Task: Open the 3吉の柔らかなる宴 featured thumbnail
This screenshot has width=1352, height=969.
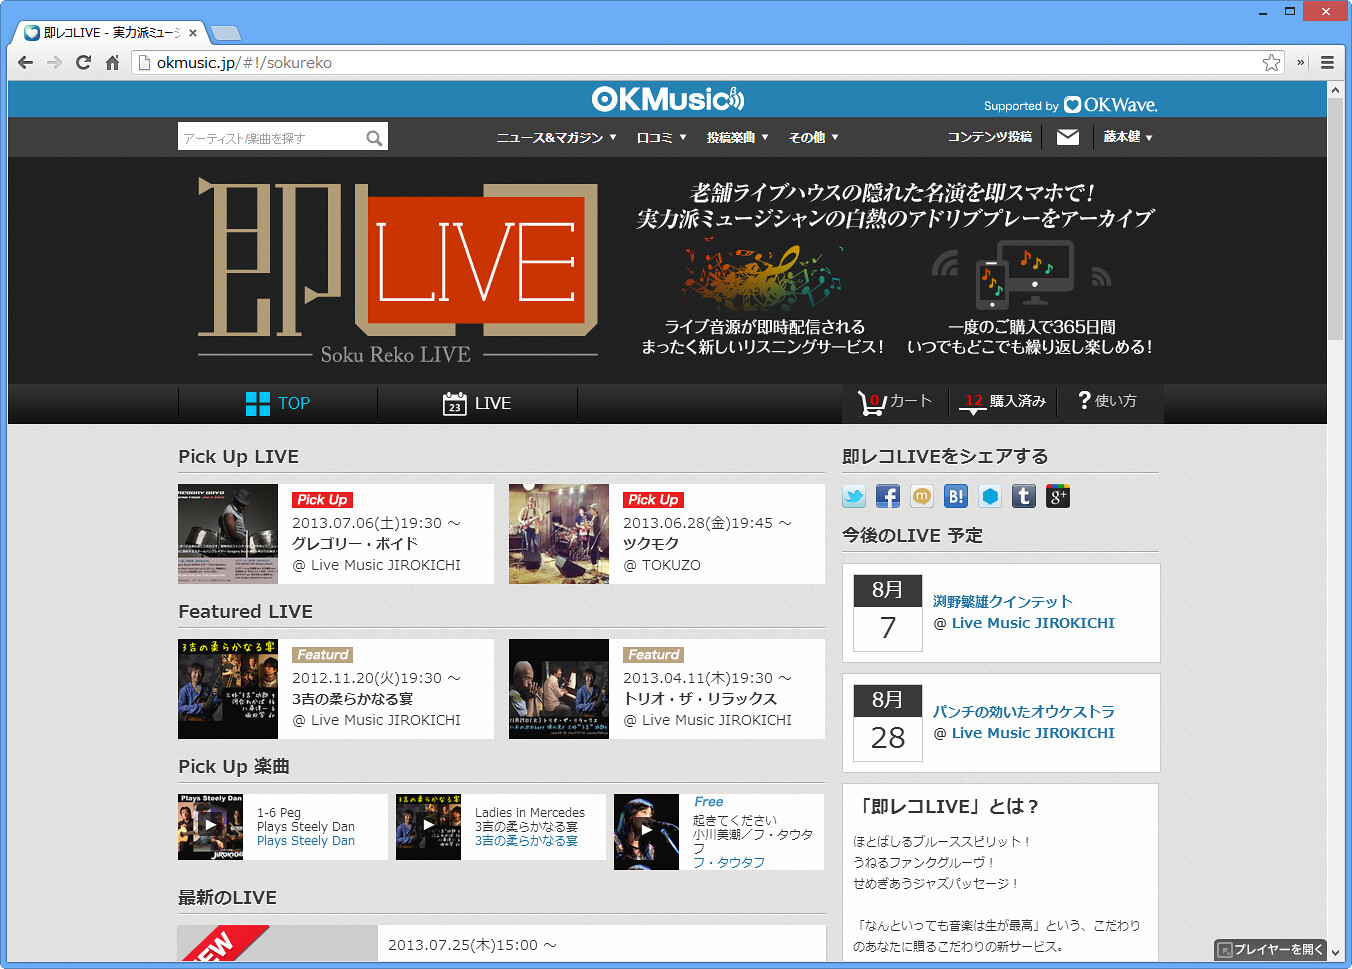Action: 228,689
